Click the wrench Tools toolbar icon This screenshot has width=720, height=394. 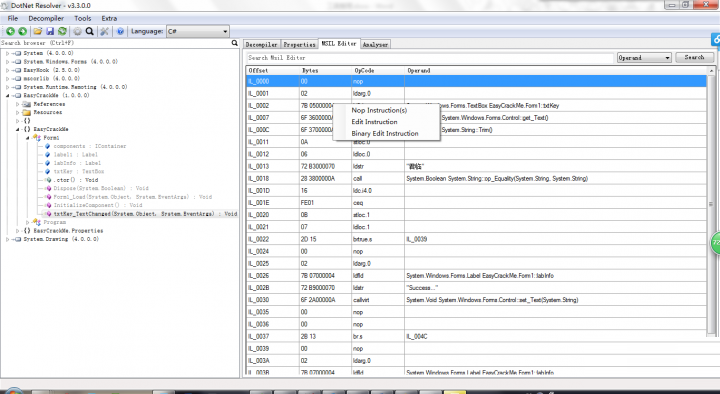[105, 31]
